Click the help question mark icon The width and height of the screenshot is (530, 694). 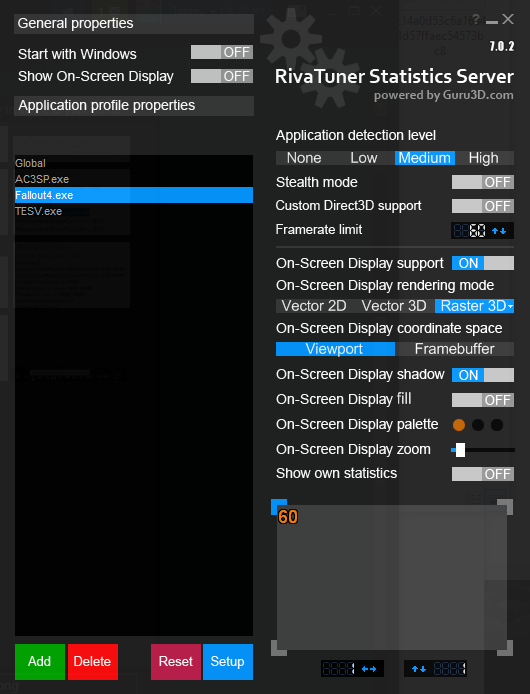(476, 19)
